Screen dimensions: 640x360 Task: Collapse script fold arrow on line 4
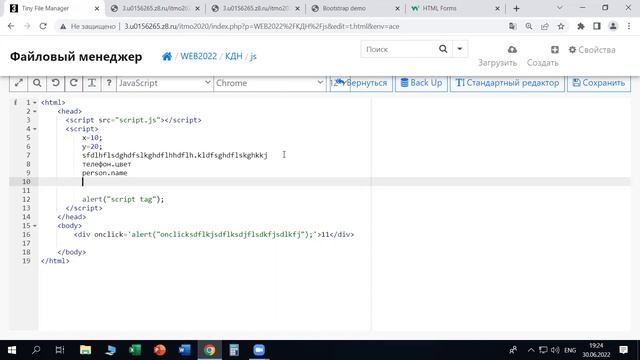tap(35, 129)
